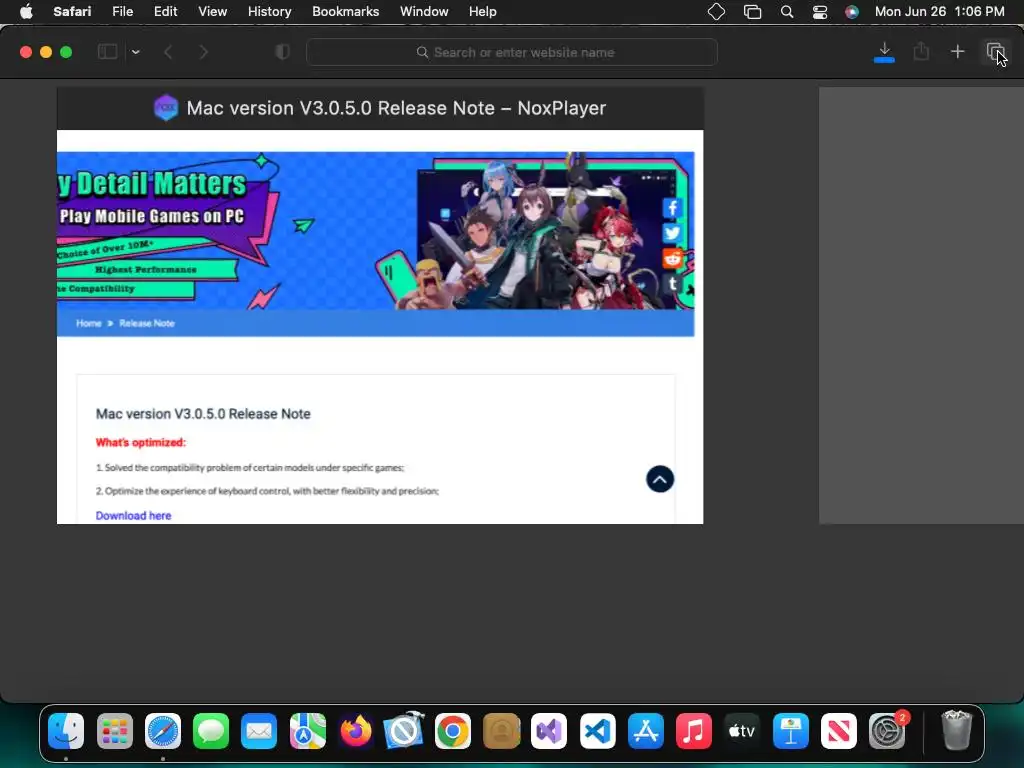Open the Apple menu
This screenshot has width=1024, height=768.
26,12
